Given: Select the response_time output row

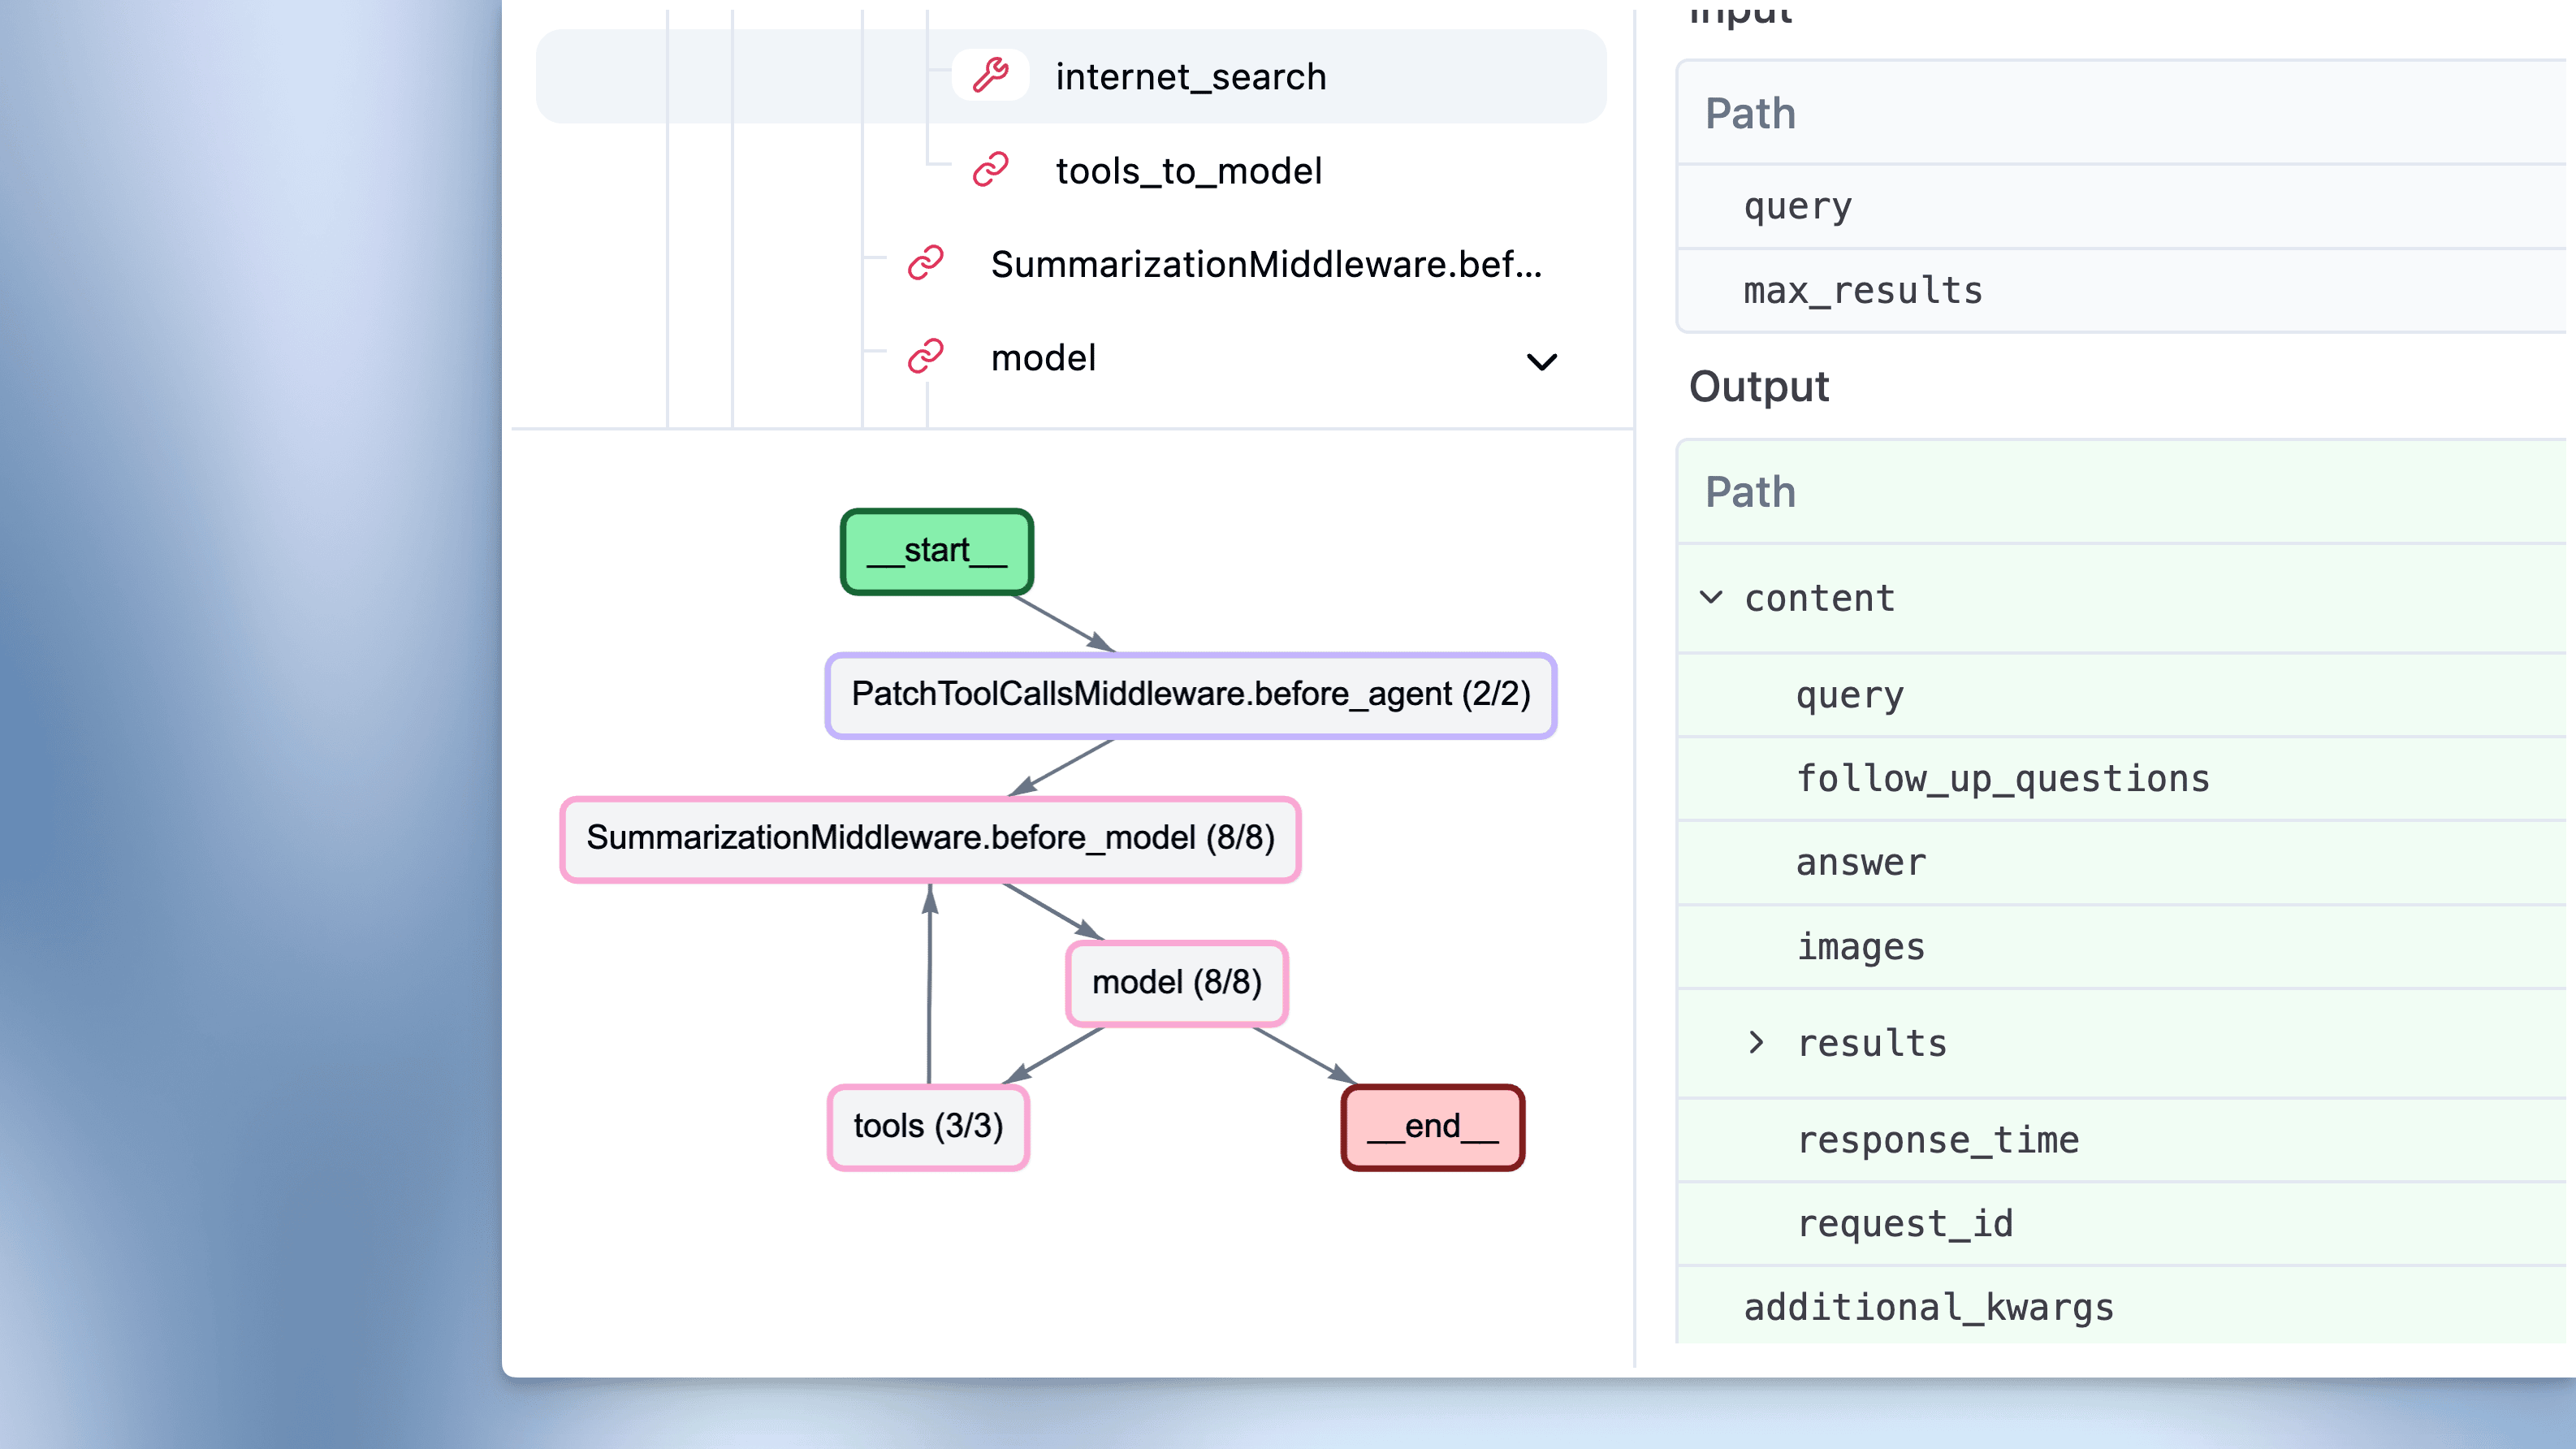Looking at the screenshot, I should [1937, 1140].
